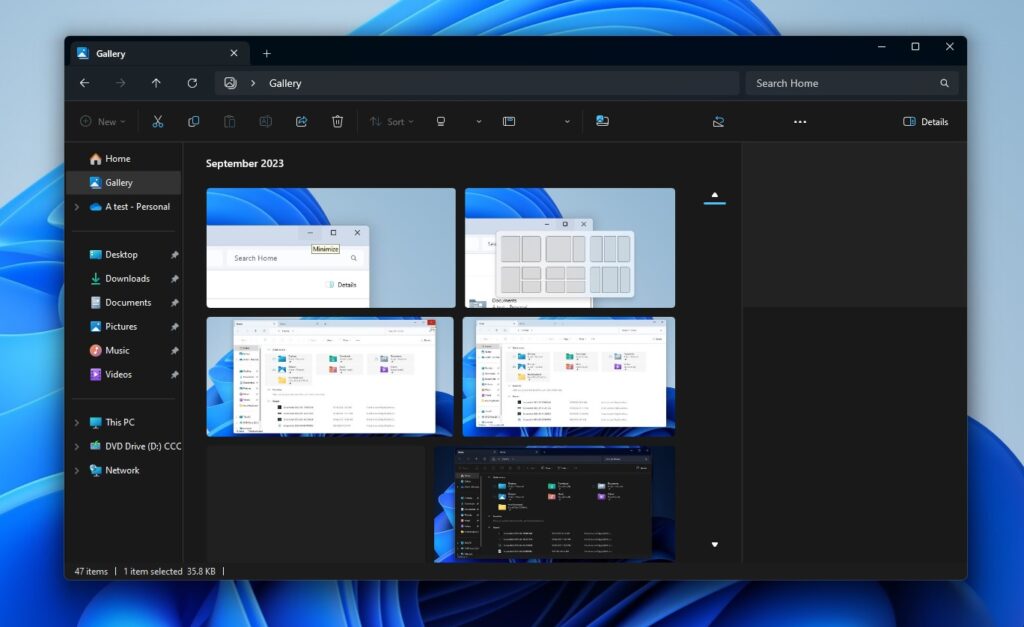Refresh the Gallery view
The image size is (1024, 627).
tap(193, 83)
